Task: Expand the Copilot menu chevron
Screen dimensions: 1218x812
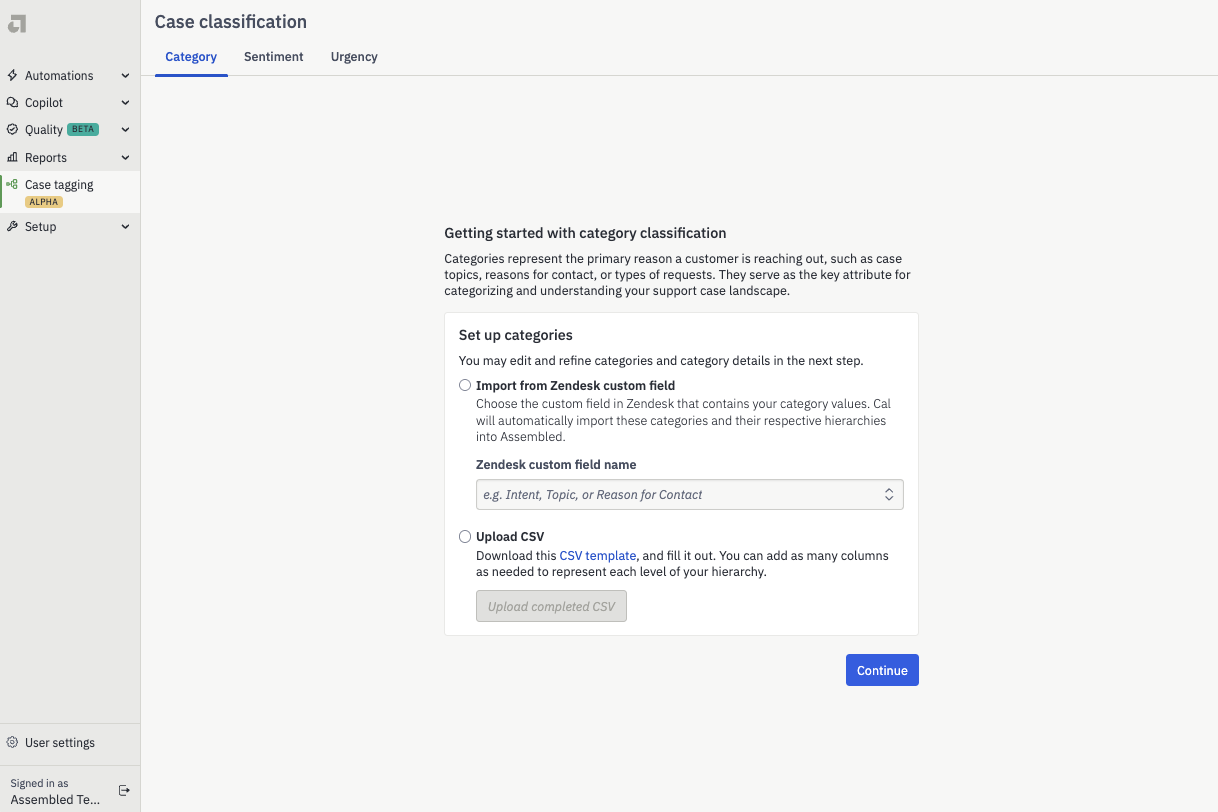Action: (125, 103)
